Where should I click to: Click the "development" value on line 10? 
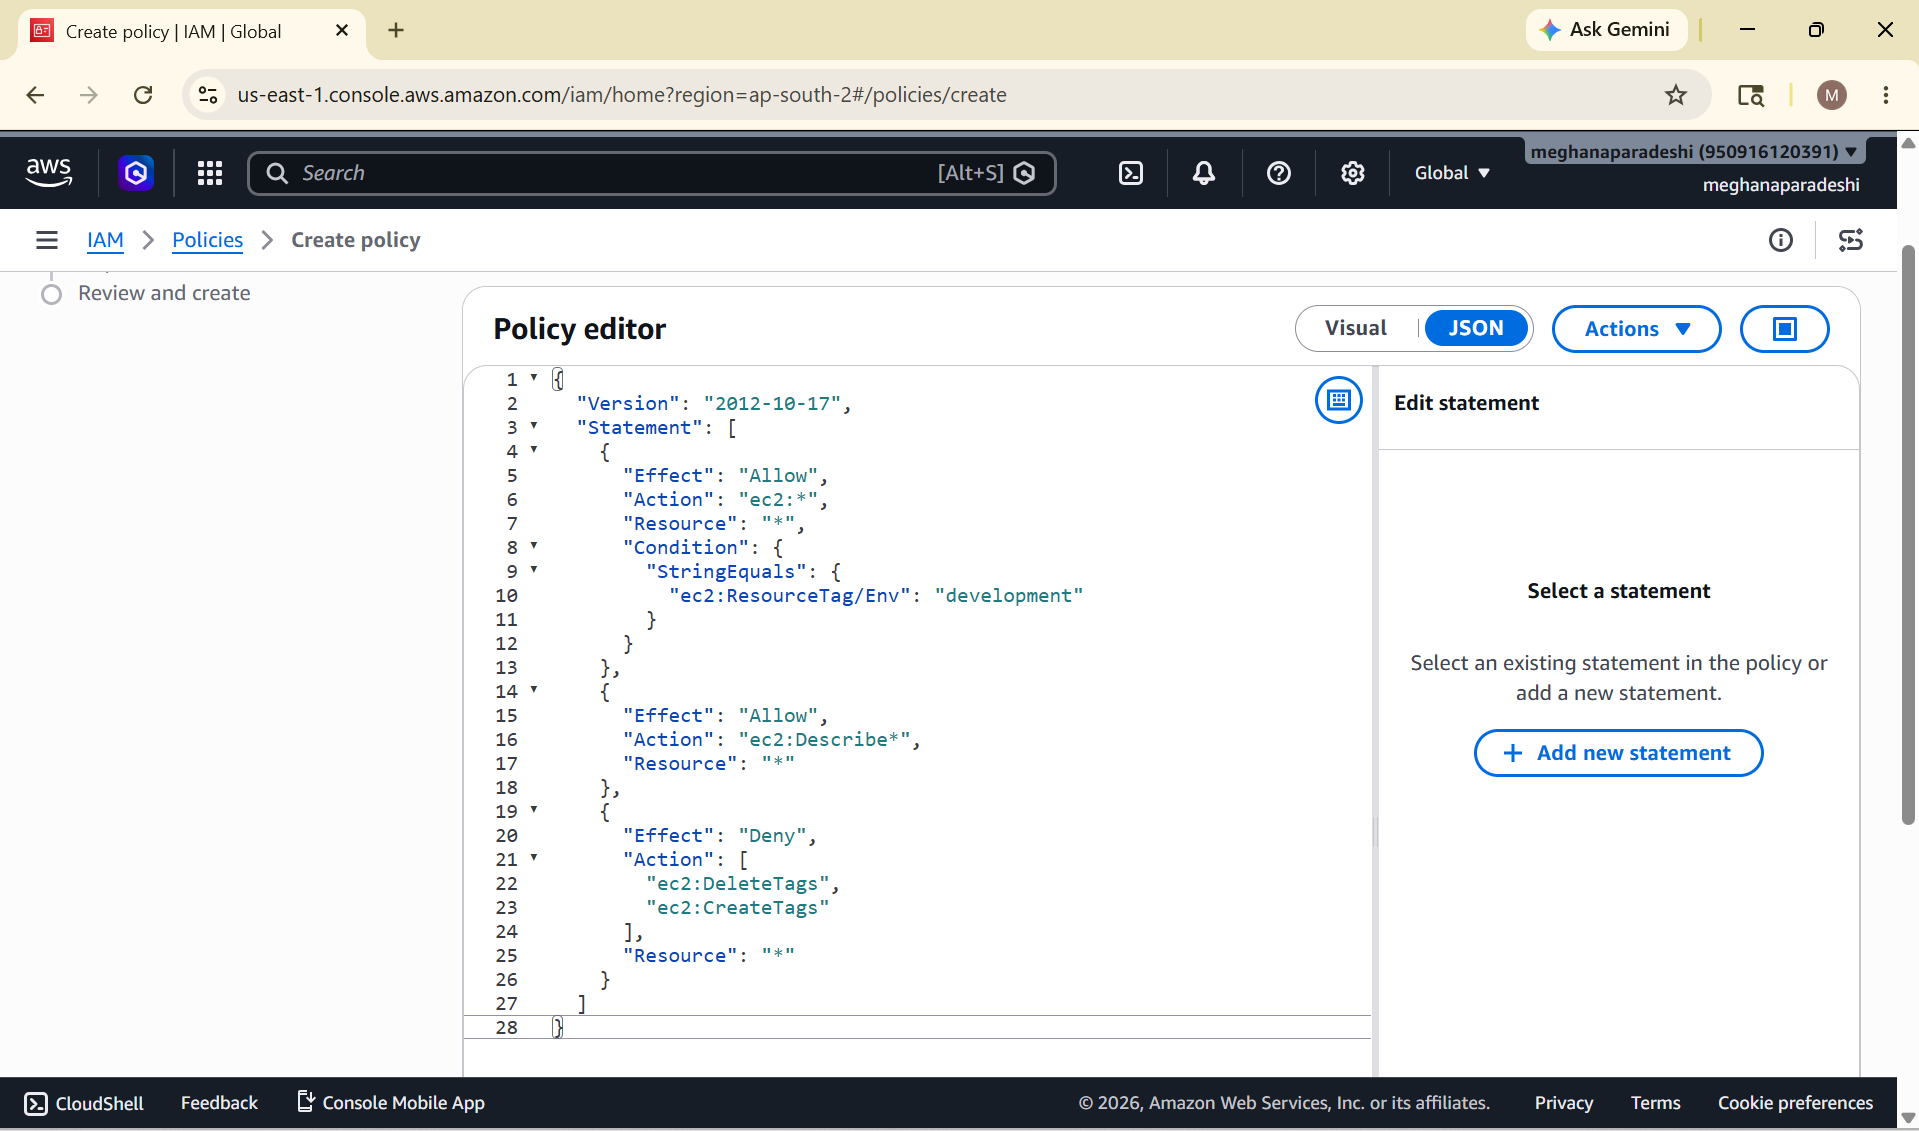(x=1009, y=596)
